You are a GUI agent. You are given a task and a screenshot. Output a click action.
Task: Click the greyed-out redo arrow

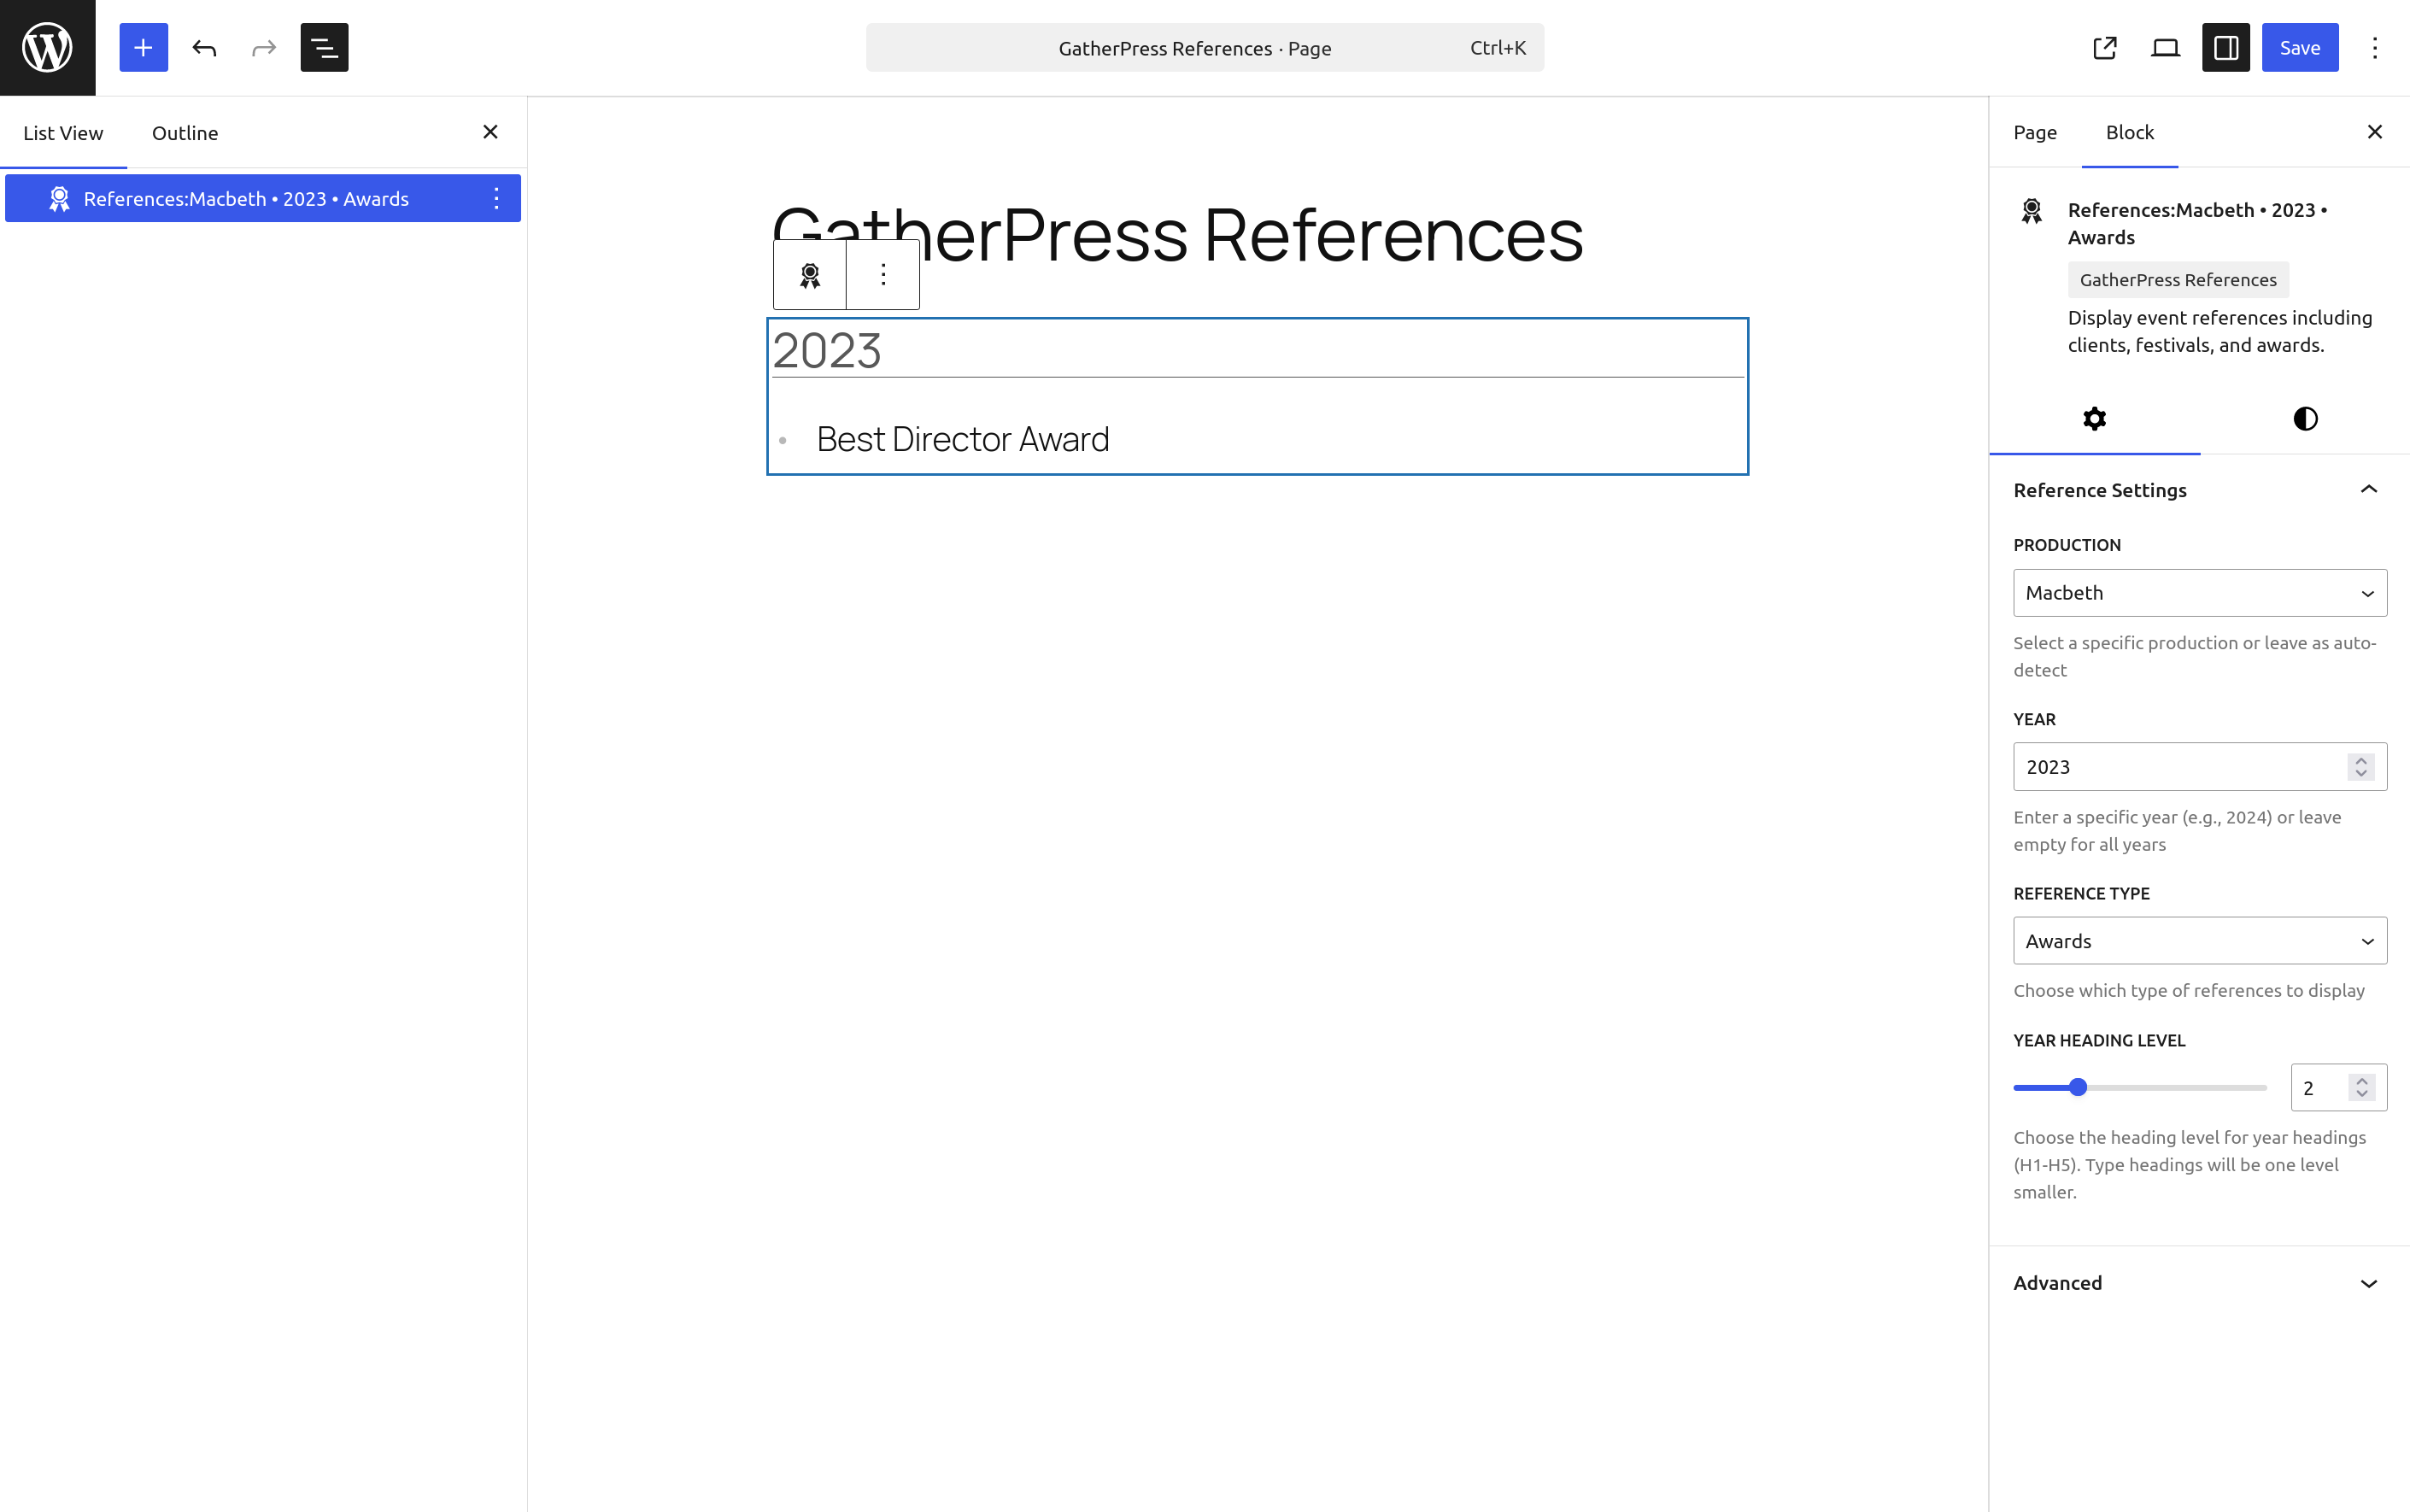pyautogui.click(x=264, y=47)
